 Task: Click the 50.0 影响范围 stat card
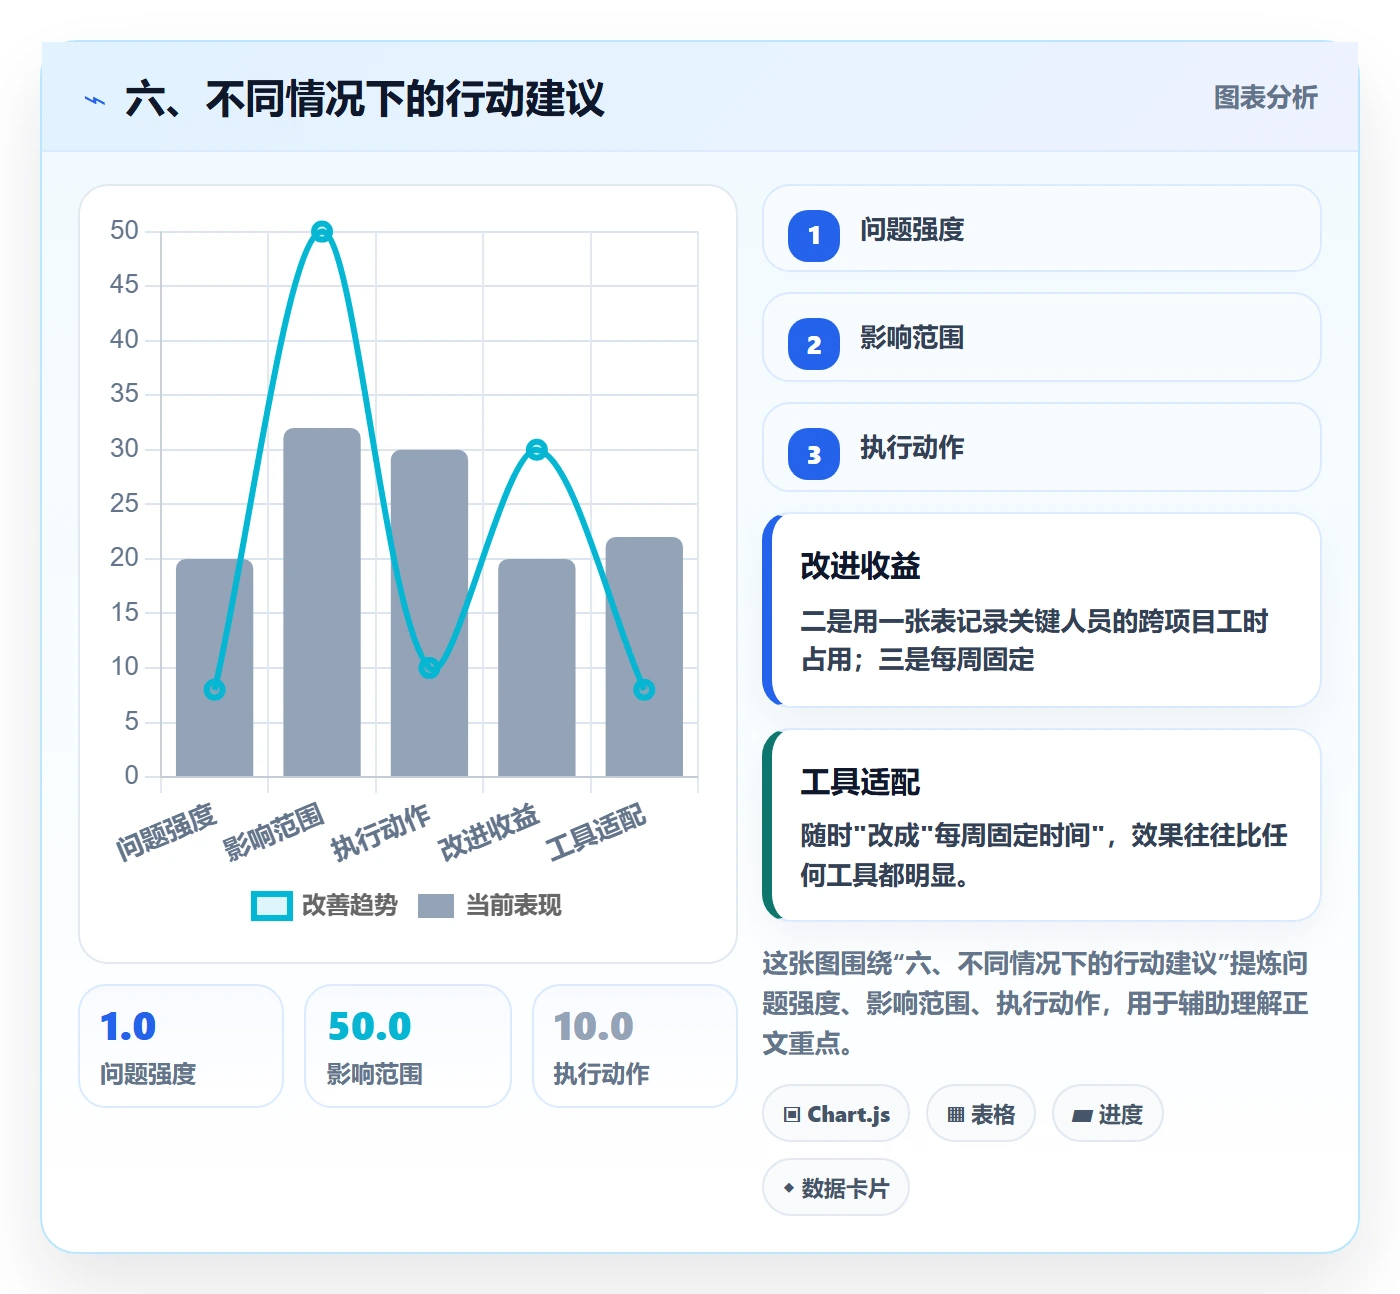(x=408, y=1046)
